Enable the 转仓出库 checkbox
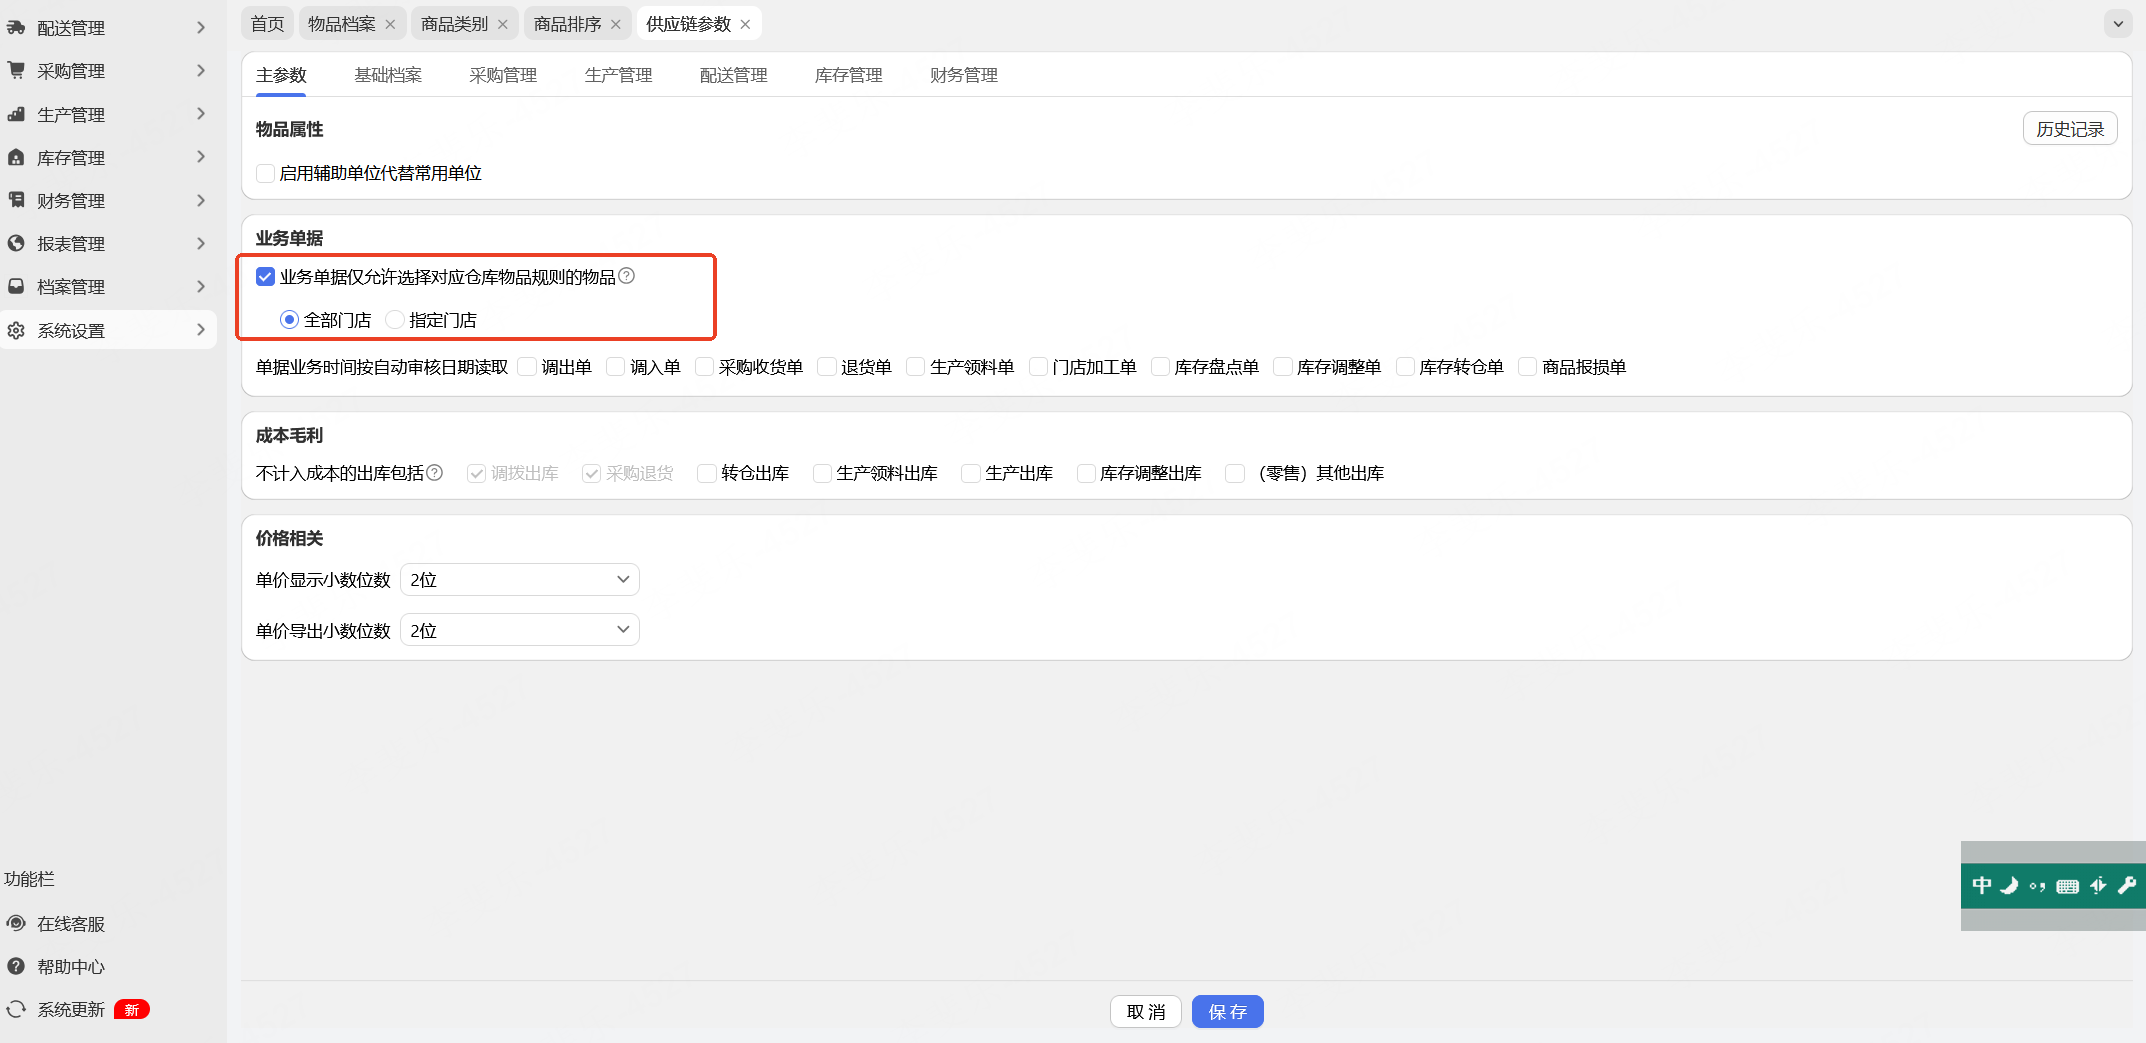 [x=707, y=473]
